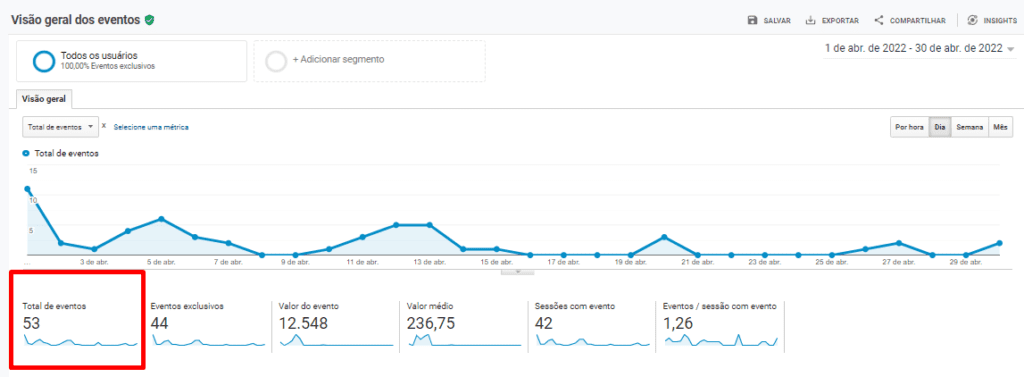Click + Adicionar segmento

pos(370,61)
